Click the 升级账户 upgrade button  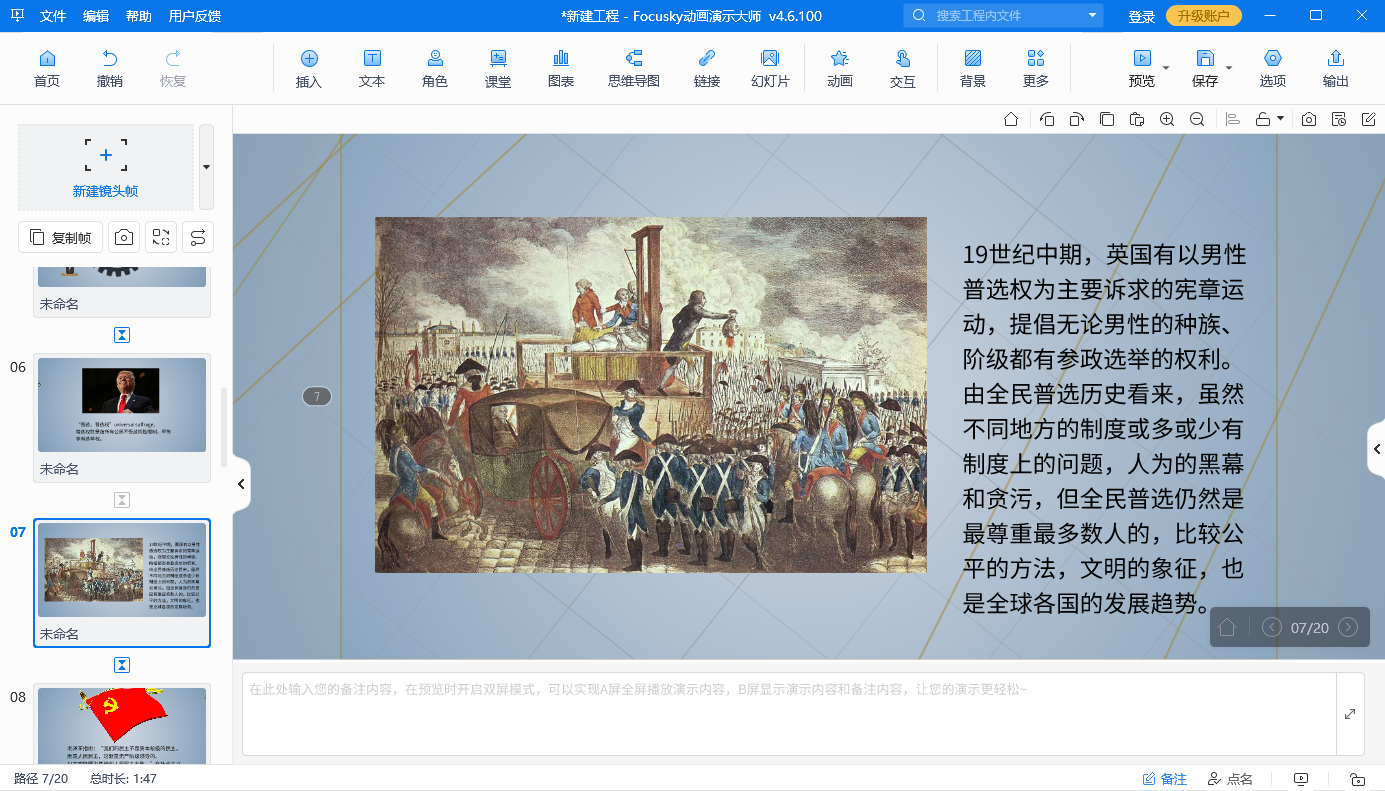[1204, 16]
